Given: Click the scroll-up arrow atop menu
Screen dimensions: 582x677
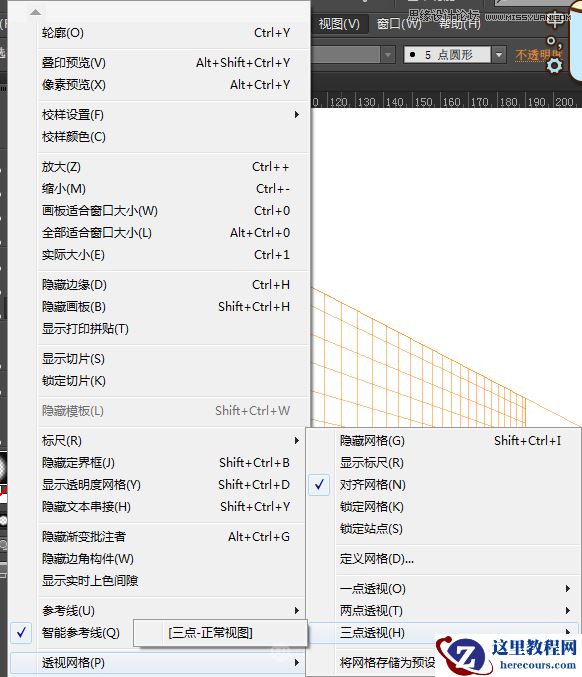Looking at the screenshot, I should click(35, 12).
